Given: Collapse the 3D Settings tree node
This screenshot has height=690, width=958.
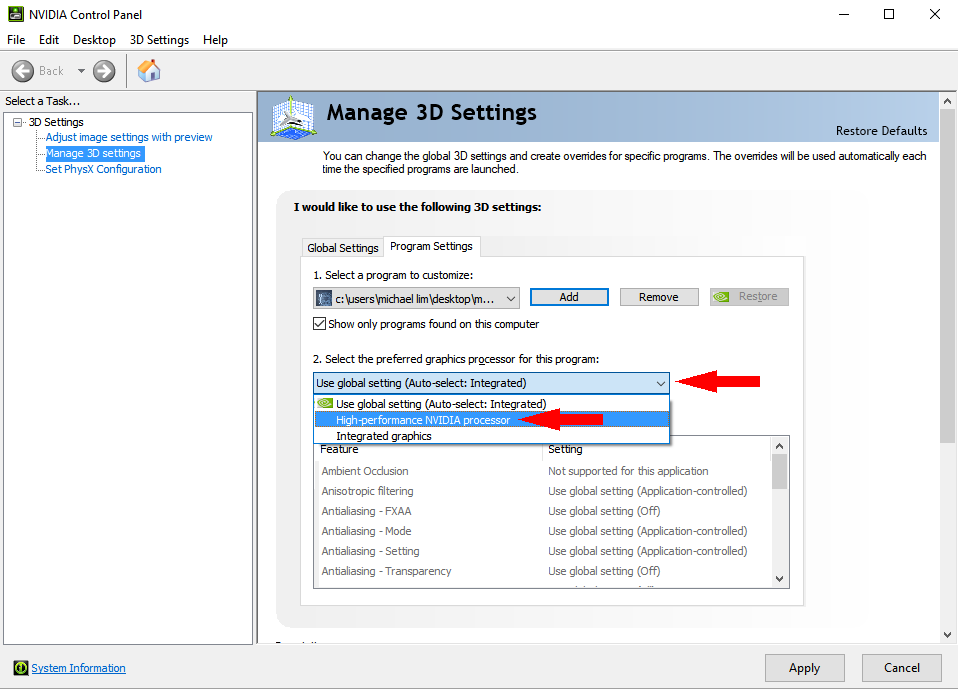Looking at the screenshot, I should (x=17, y=122).
